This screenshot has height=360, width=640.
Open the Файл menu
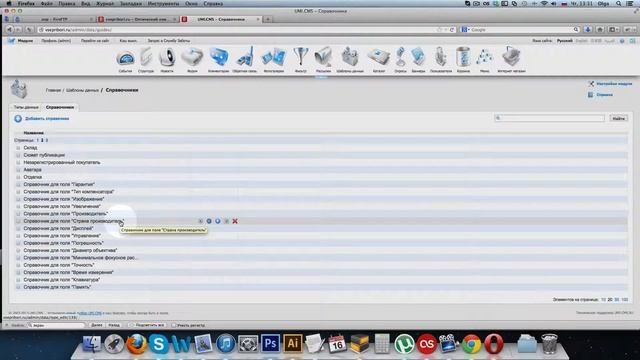pos(47,3)
